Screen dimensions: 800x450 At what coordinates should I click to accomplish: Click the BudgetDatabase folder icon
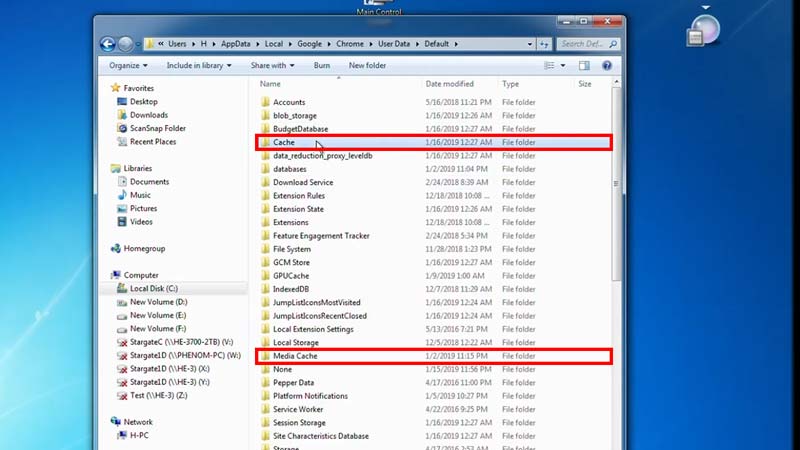265,129
